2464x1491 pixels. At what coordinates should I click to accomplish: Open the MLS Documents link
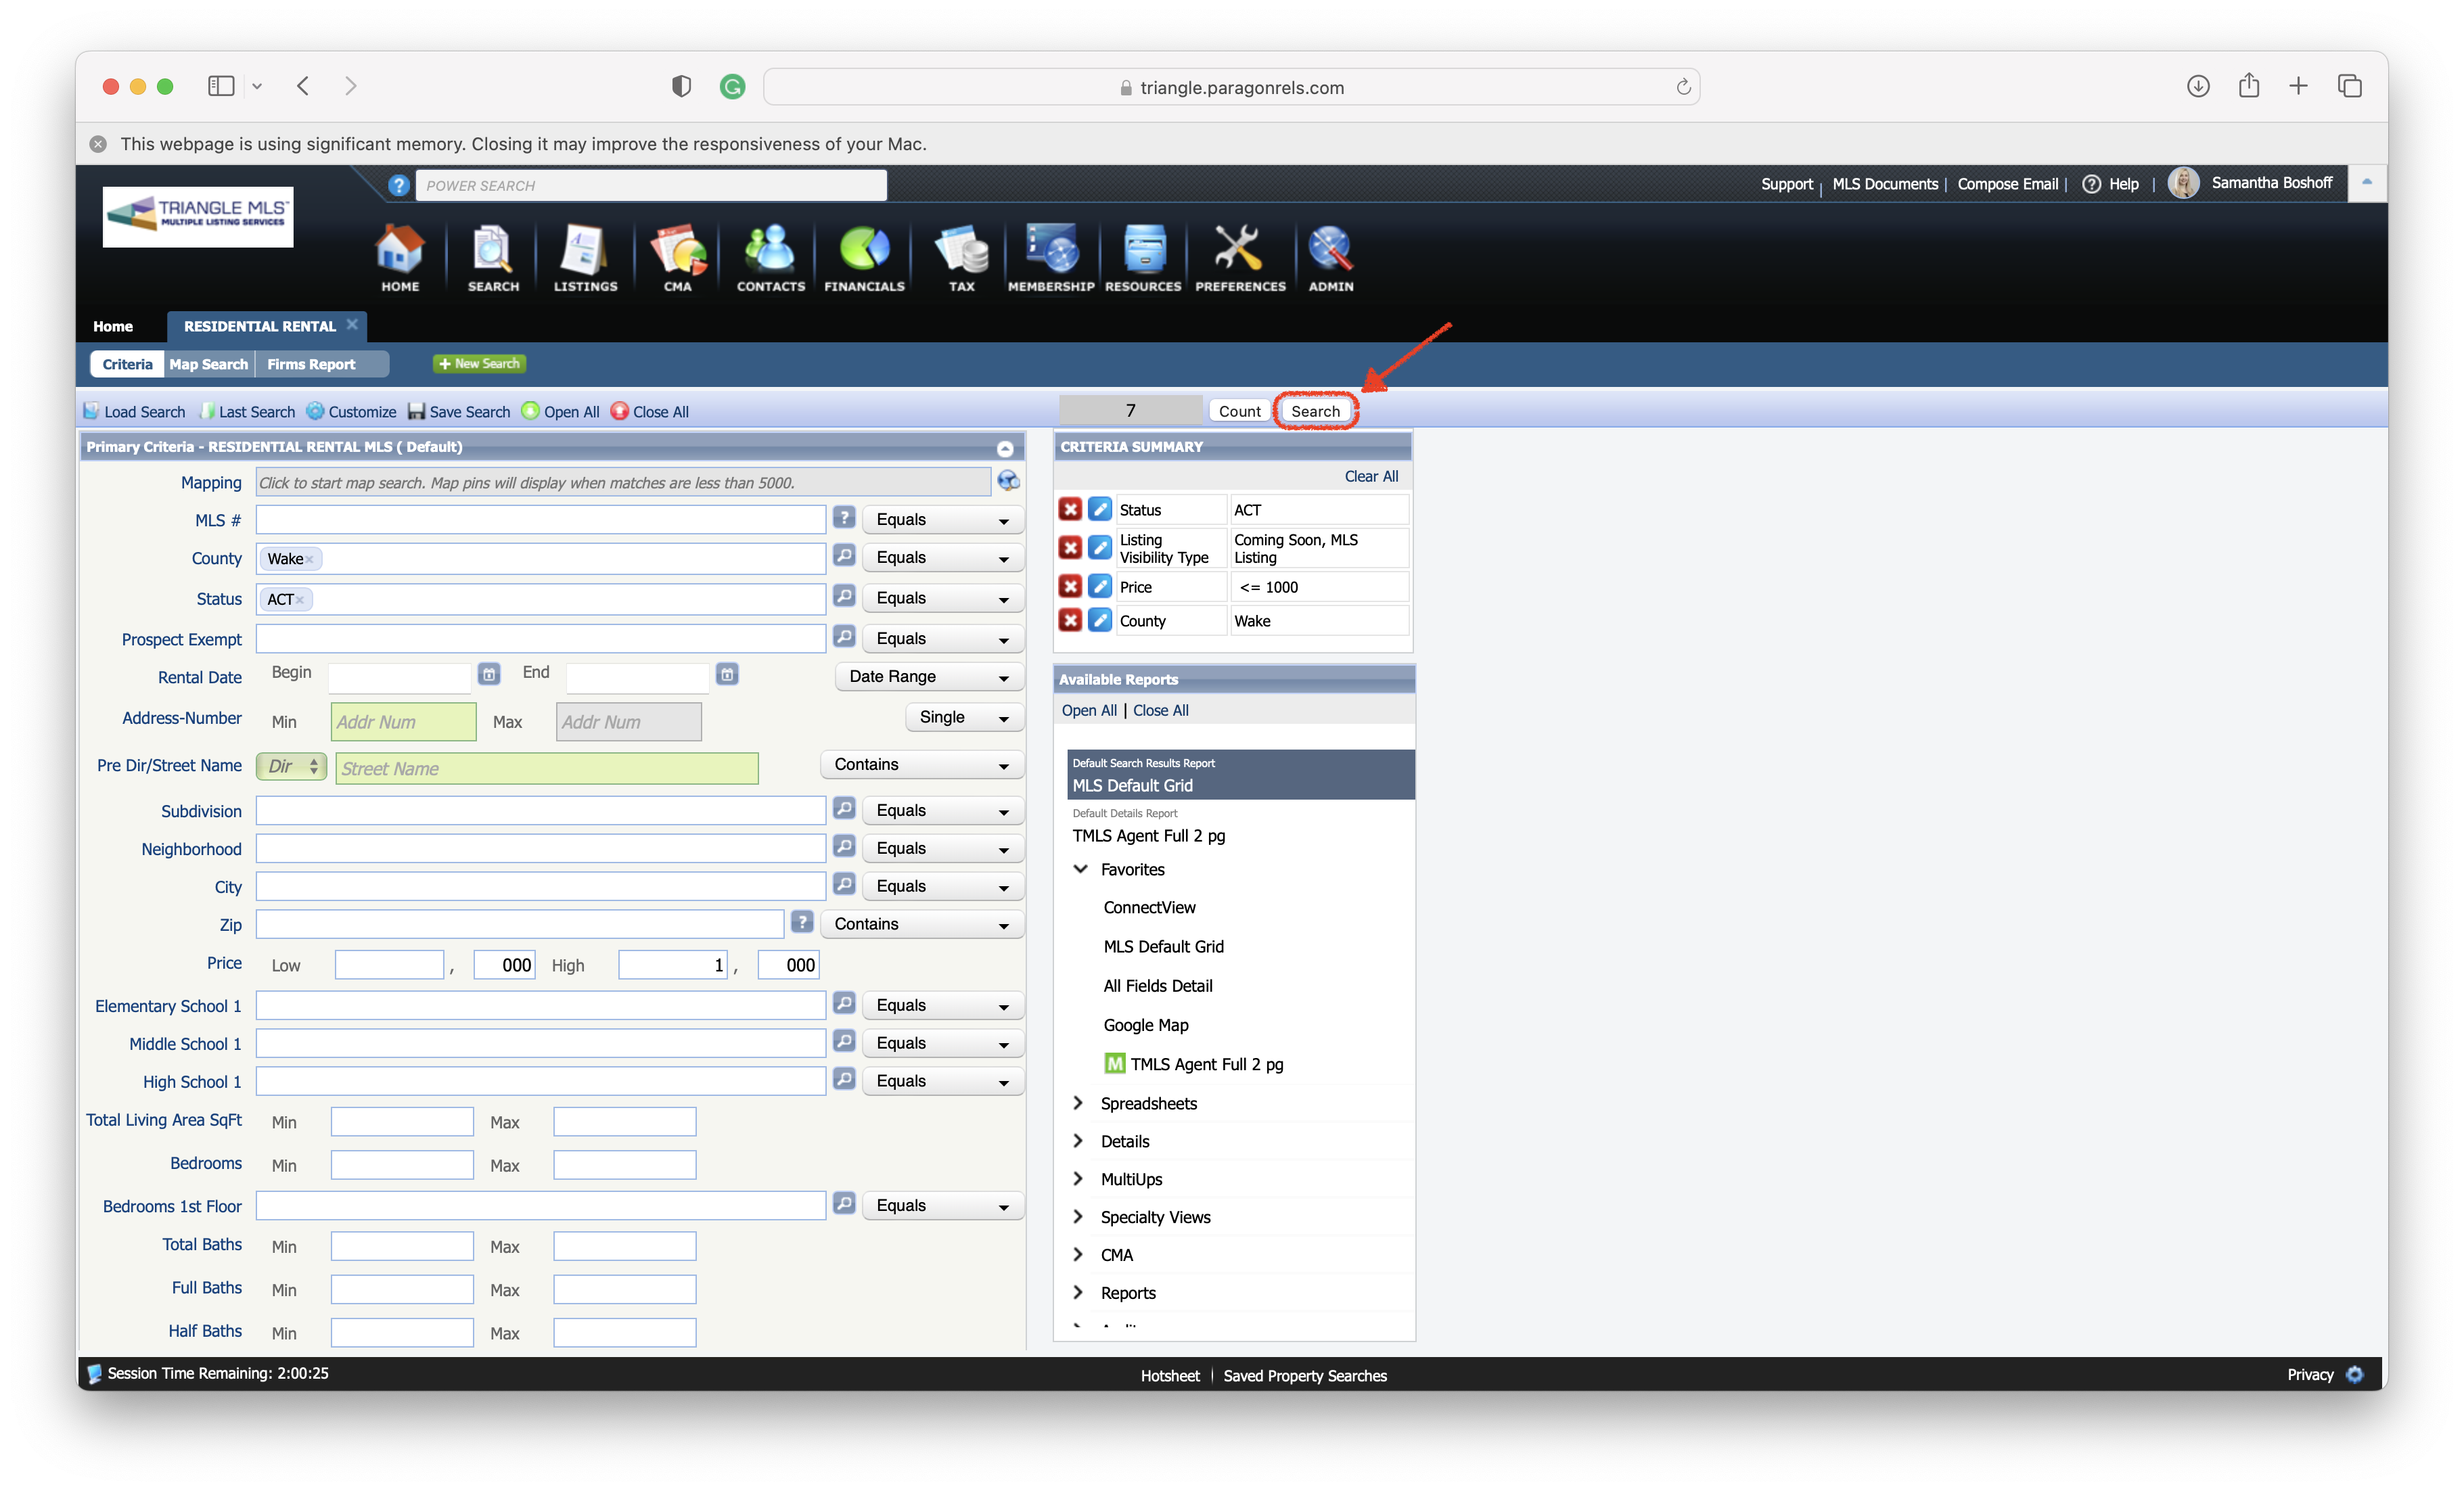coord(1885,184)
